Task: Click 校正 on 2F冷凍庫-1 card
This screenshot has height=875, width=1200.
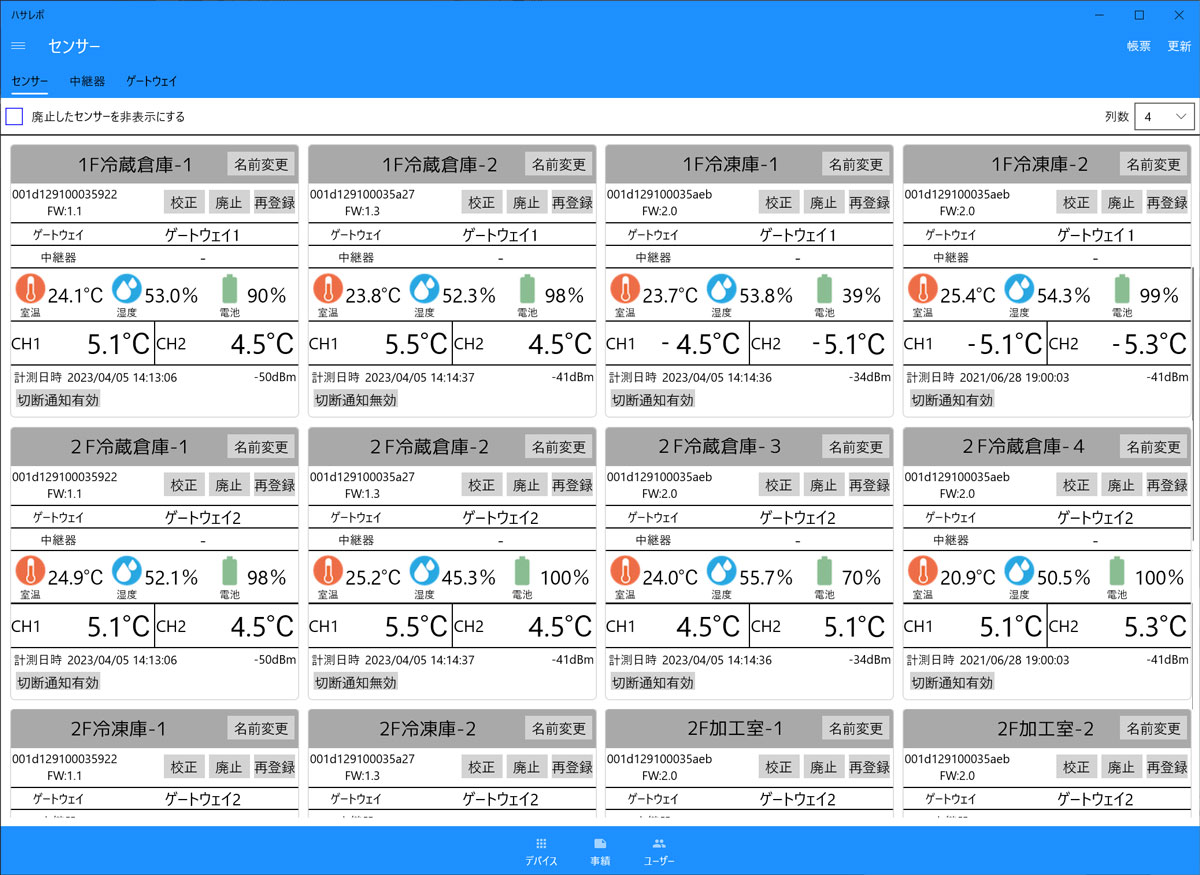Action: tap(184, 767)
